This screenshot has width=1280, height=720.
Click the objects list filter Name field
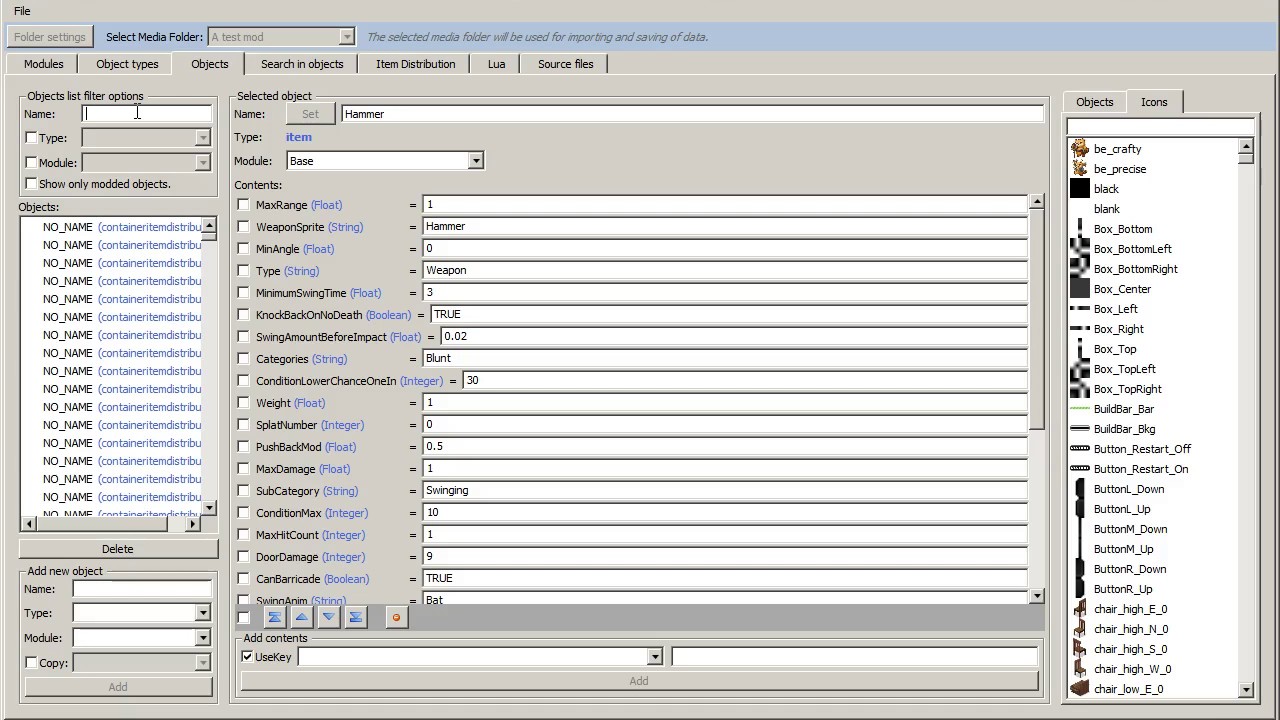pos(147,113)
